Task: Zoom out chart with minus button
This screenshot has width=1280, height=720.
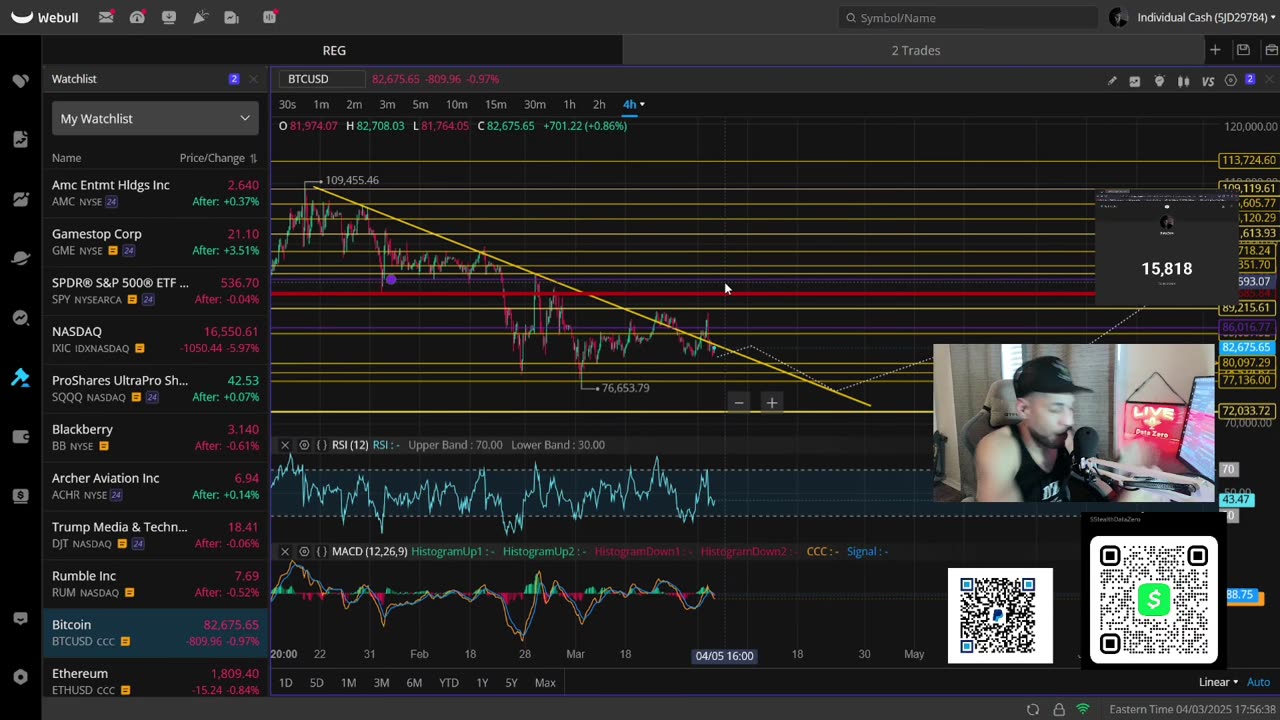Action: coord(739,402)
